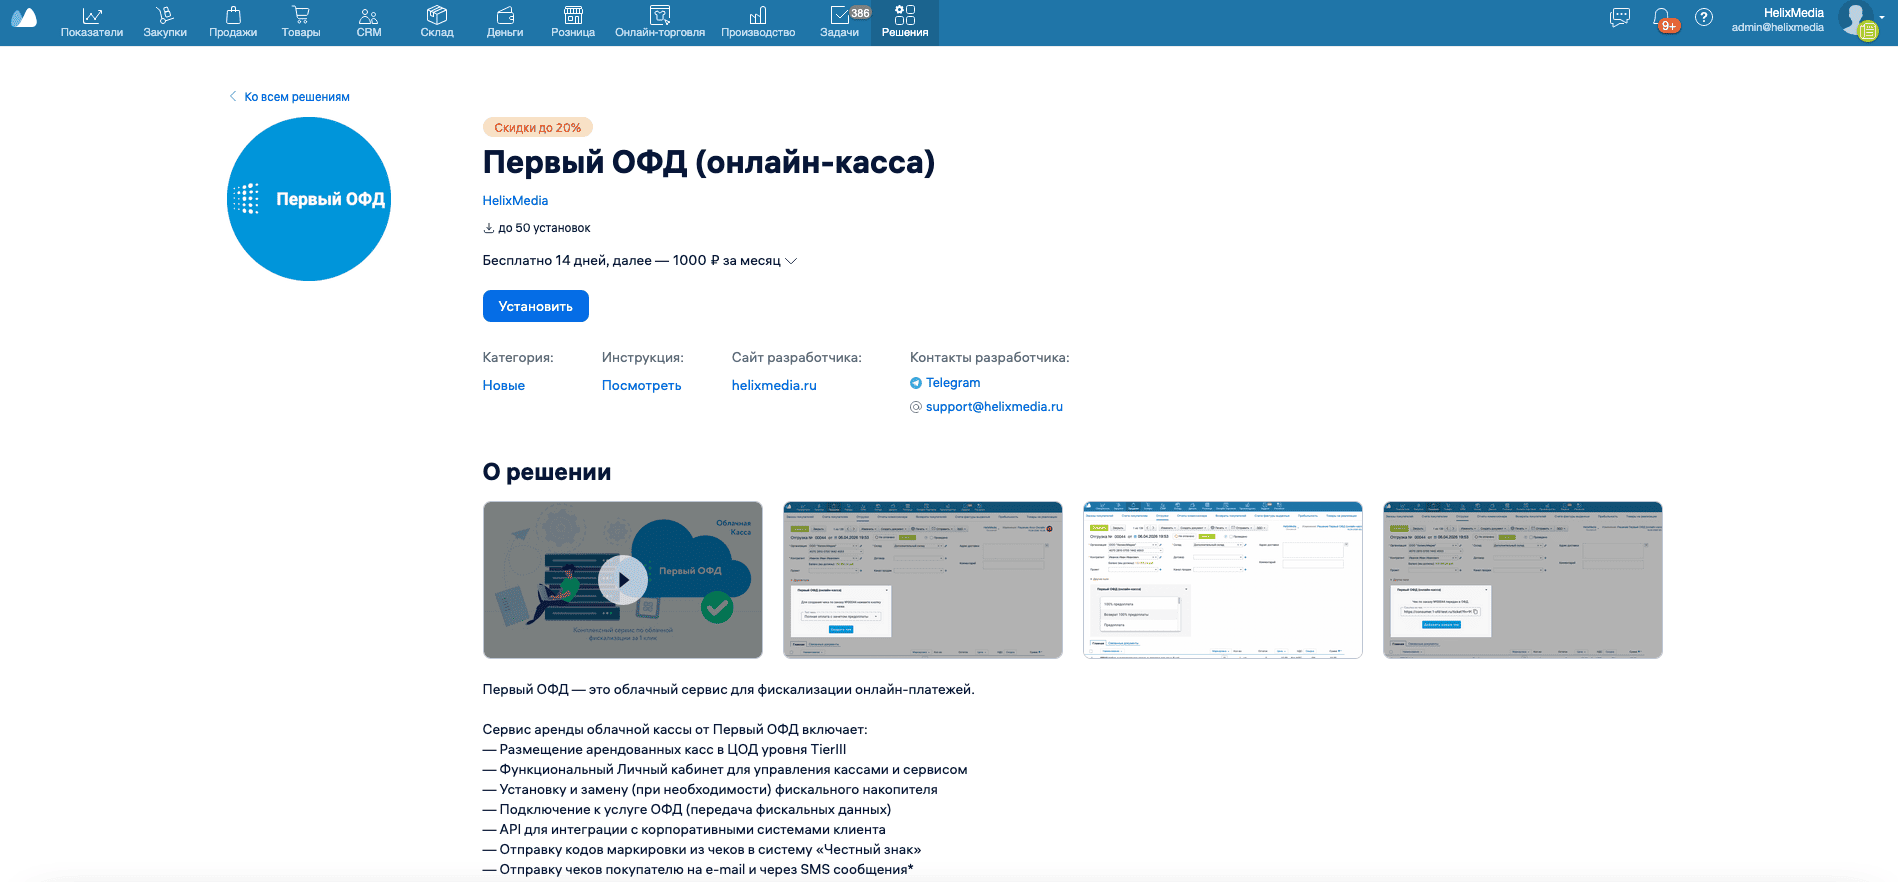Open Задачи with 386 badge
Image resolution: width=1898 pixels, height=882 pixels.
pos(840,22)
